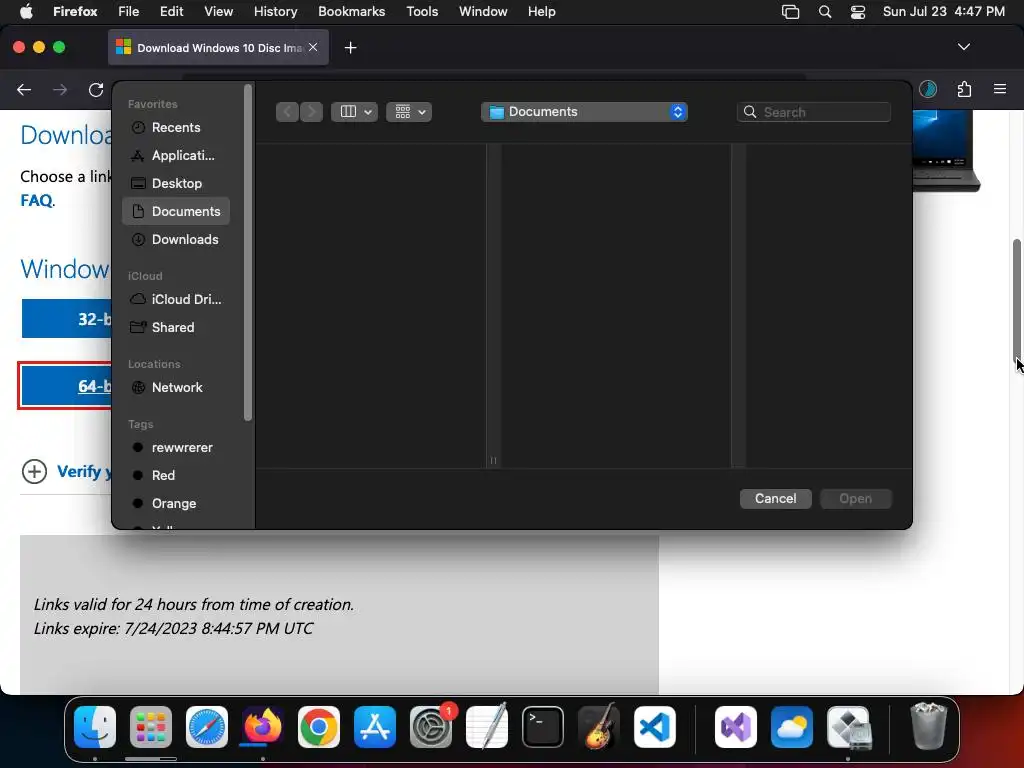Screen dimensions: 1024x768
Task: Launch Google Chrome from the Dock
Action: point(319,727)
